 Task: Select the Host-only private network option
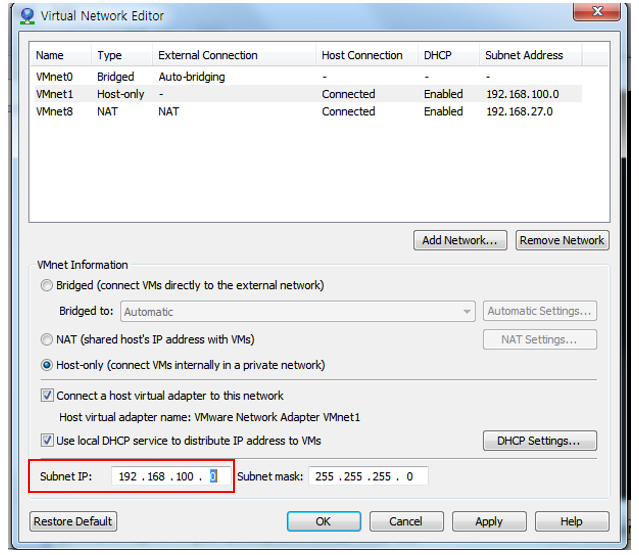[x=47, y=365]
